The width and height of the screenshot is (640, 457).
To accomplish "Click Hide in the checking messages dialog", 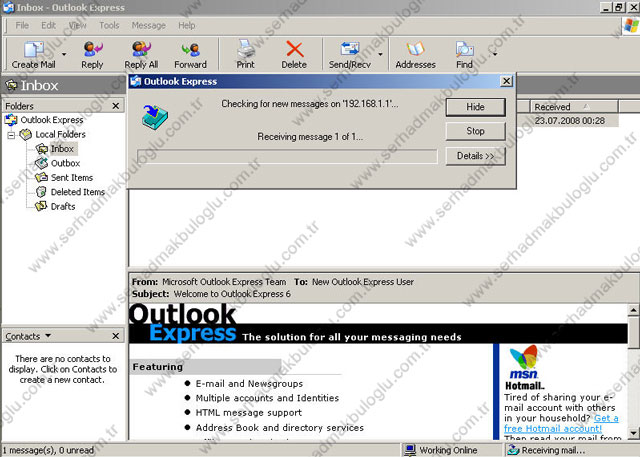I will click(x=476, y=107).
